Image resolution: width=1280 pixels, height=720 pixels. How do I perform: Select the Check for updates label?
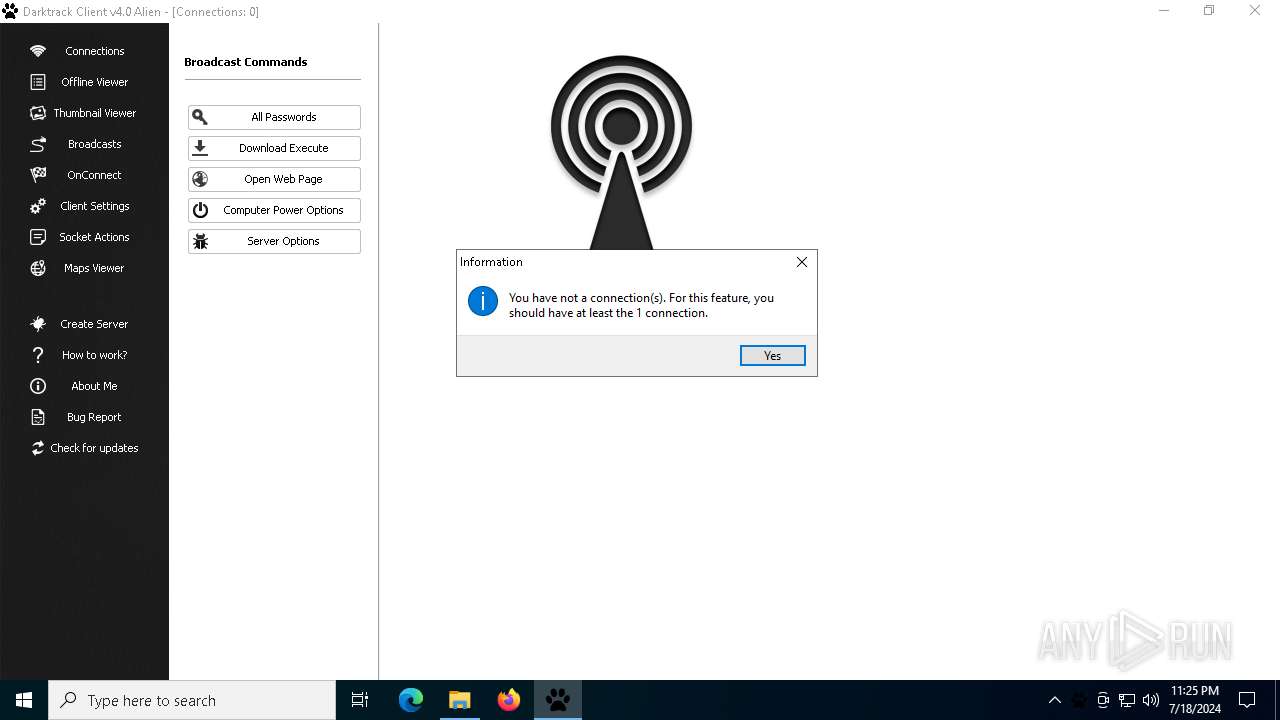[x=95, y=448]
